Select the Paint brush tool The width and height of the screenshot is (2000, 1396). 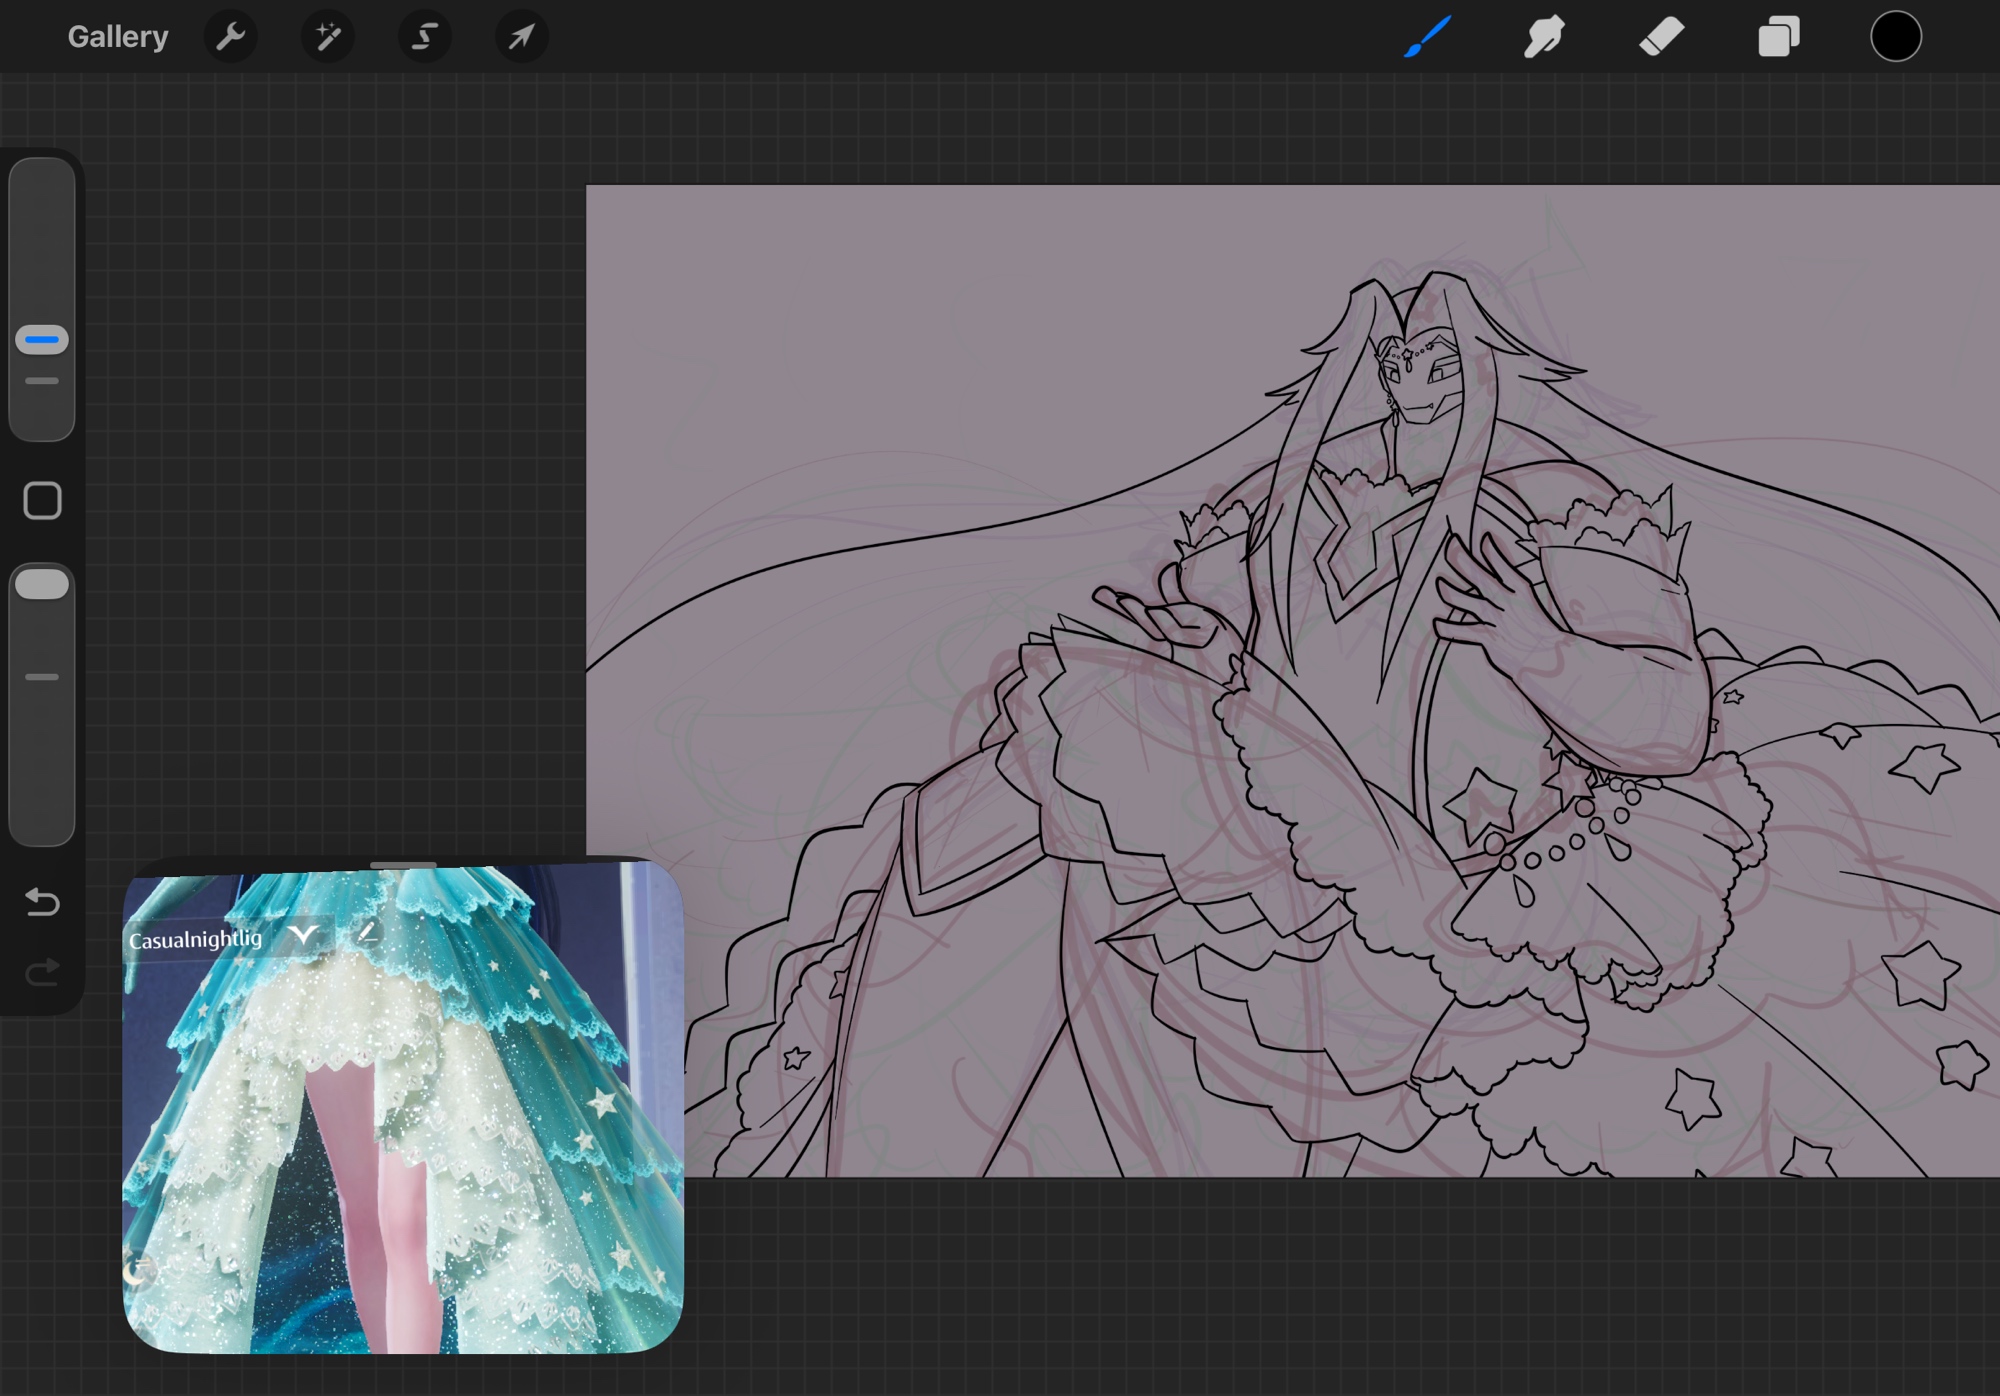tap(1428, 37)
